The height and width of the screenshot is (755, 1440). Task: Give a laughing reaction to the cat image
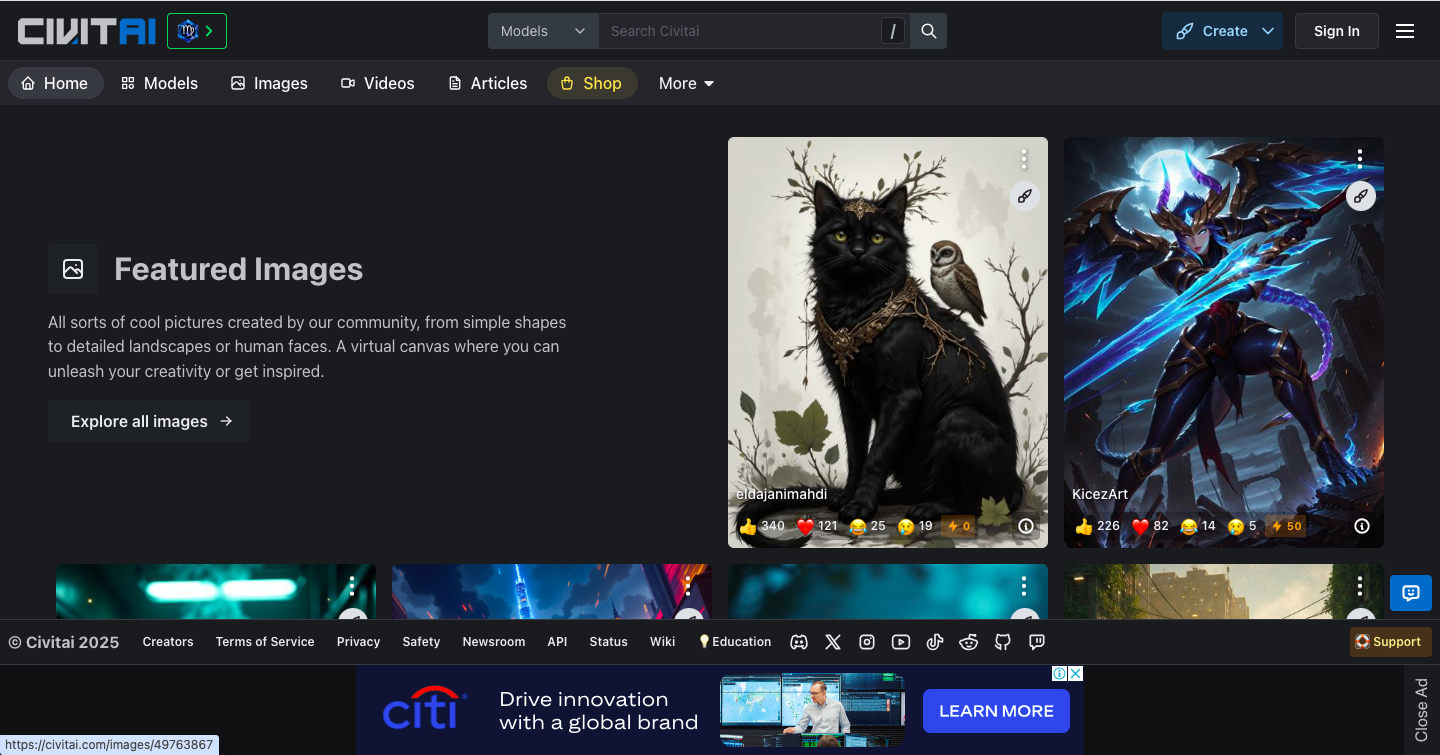(x=857, y=525)
